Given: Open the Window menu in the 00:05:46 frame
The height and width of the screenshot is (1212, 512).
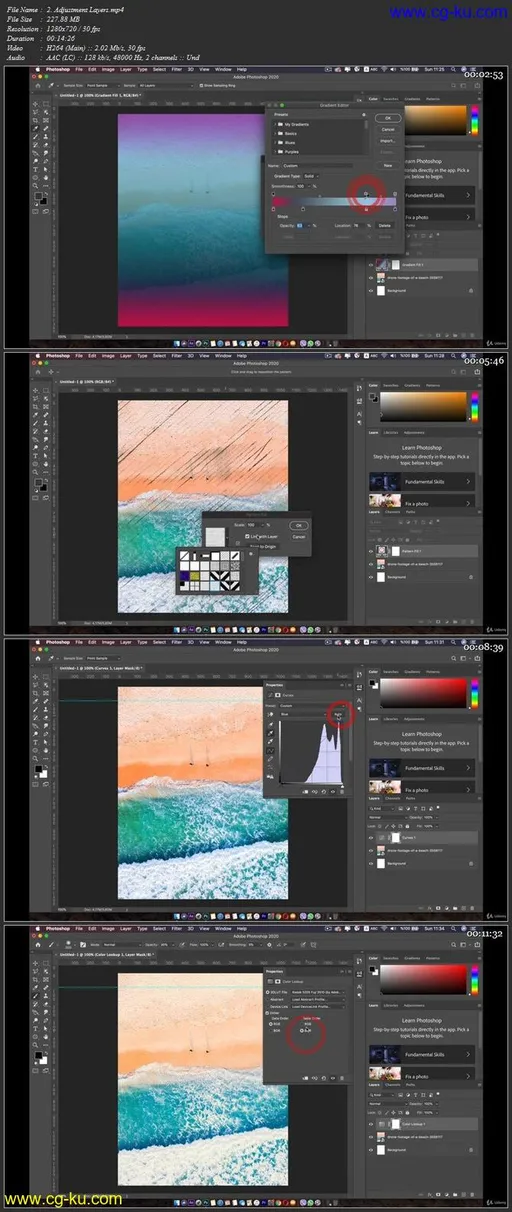Looking at the screenshot, I should (223, 356).
